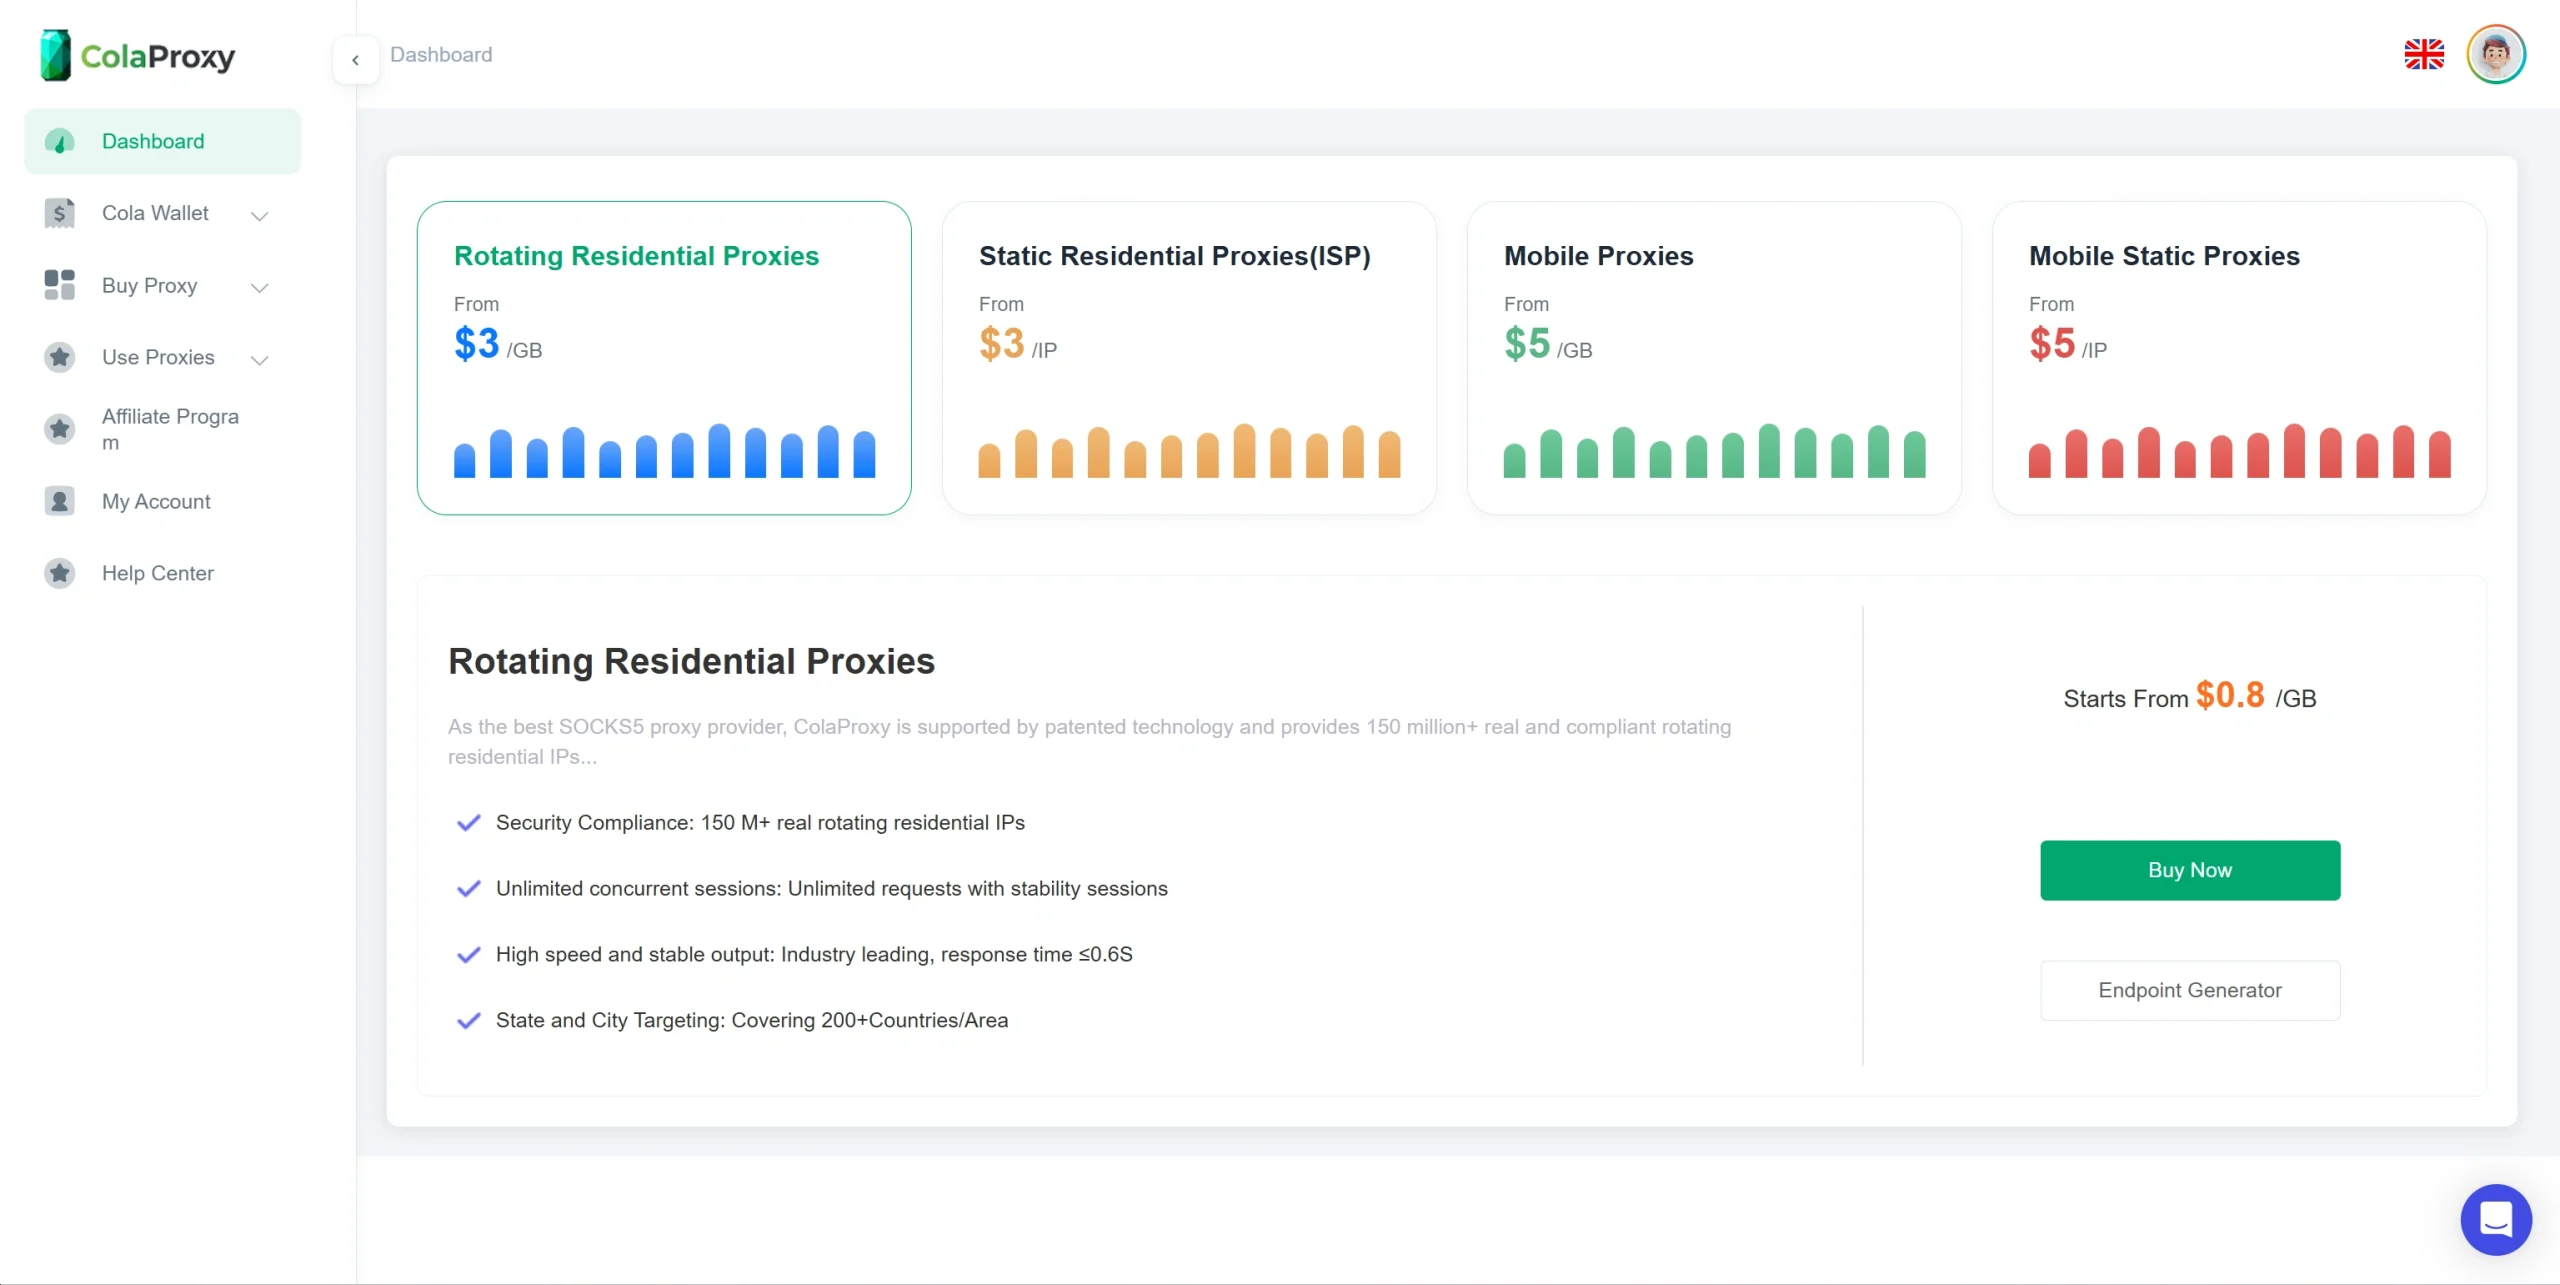The image size is (2560, 1285).
Task: Select the Mobile Static Proxies card
Action: pos(2239,358)
